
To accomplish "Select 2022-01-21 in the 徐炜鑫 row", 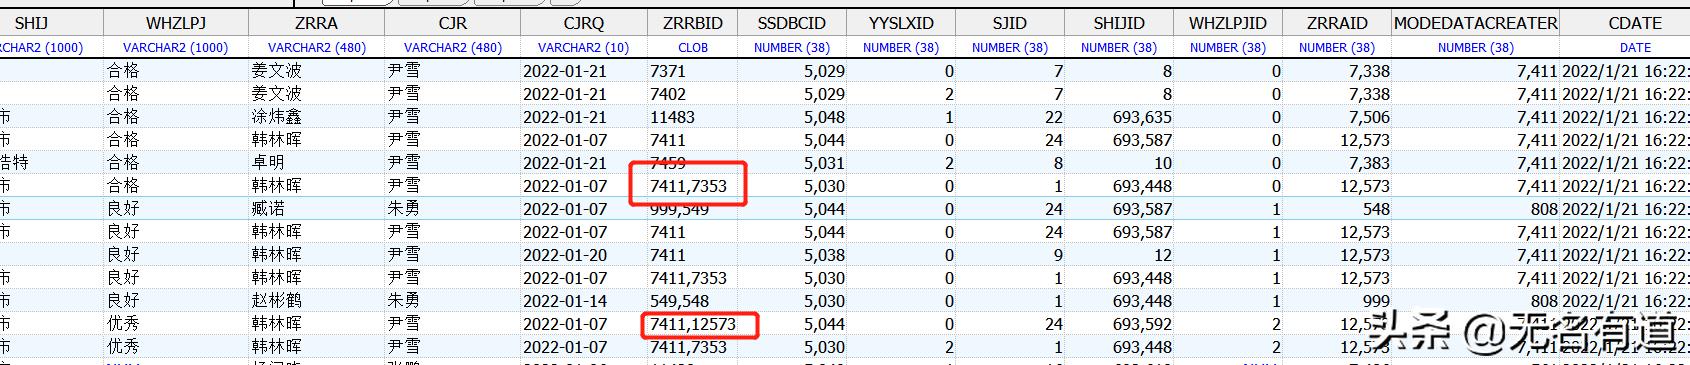I will coord(565,117).
